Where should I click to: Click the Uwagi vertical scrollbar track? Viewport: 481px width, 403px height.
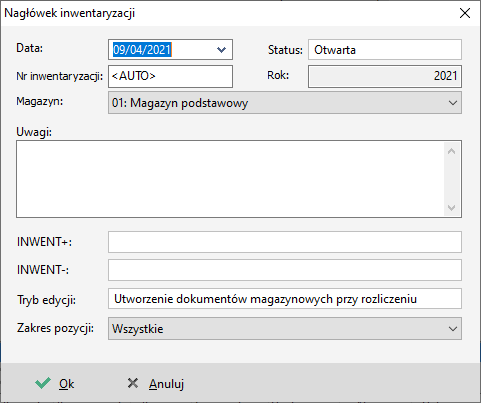tap(452, 179)
